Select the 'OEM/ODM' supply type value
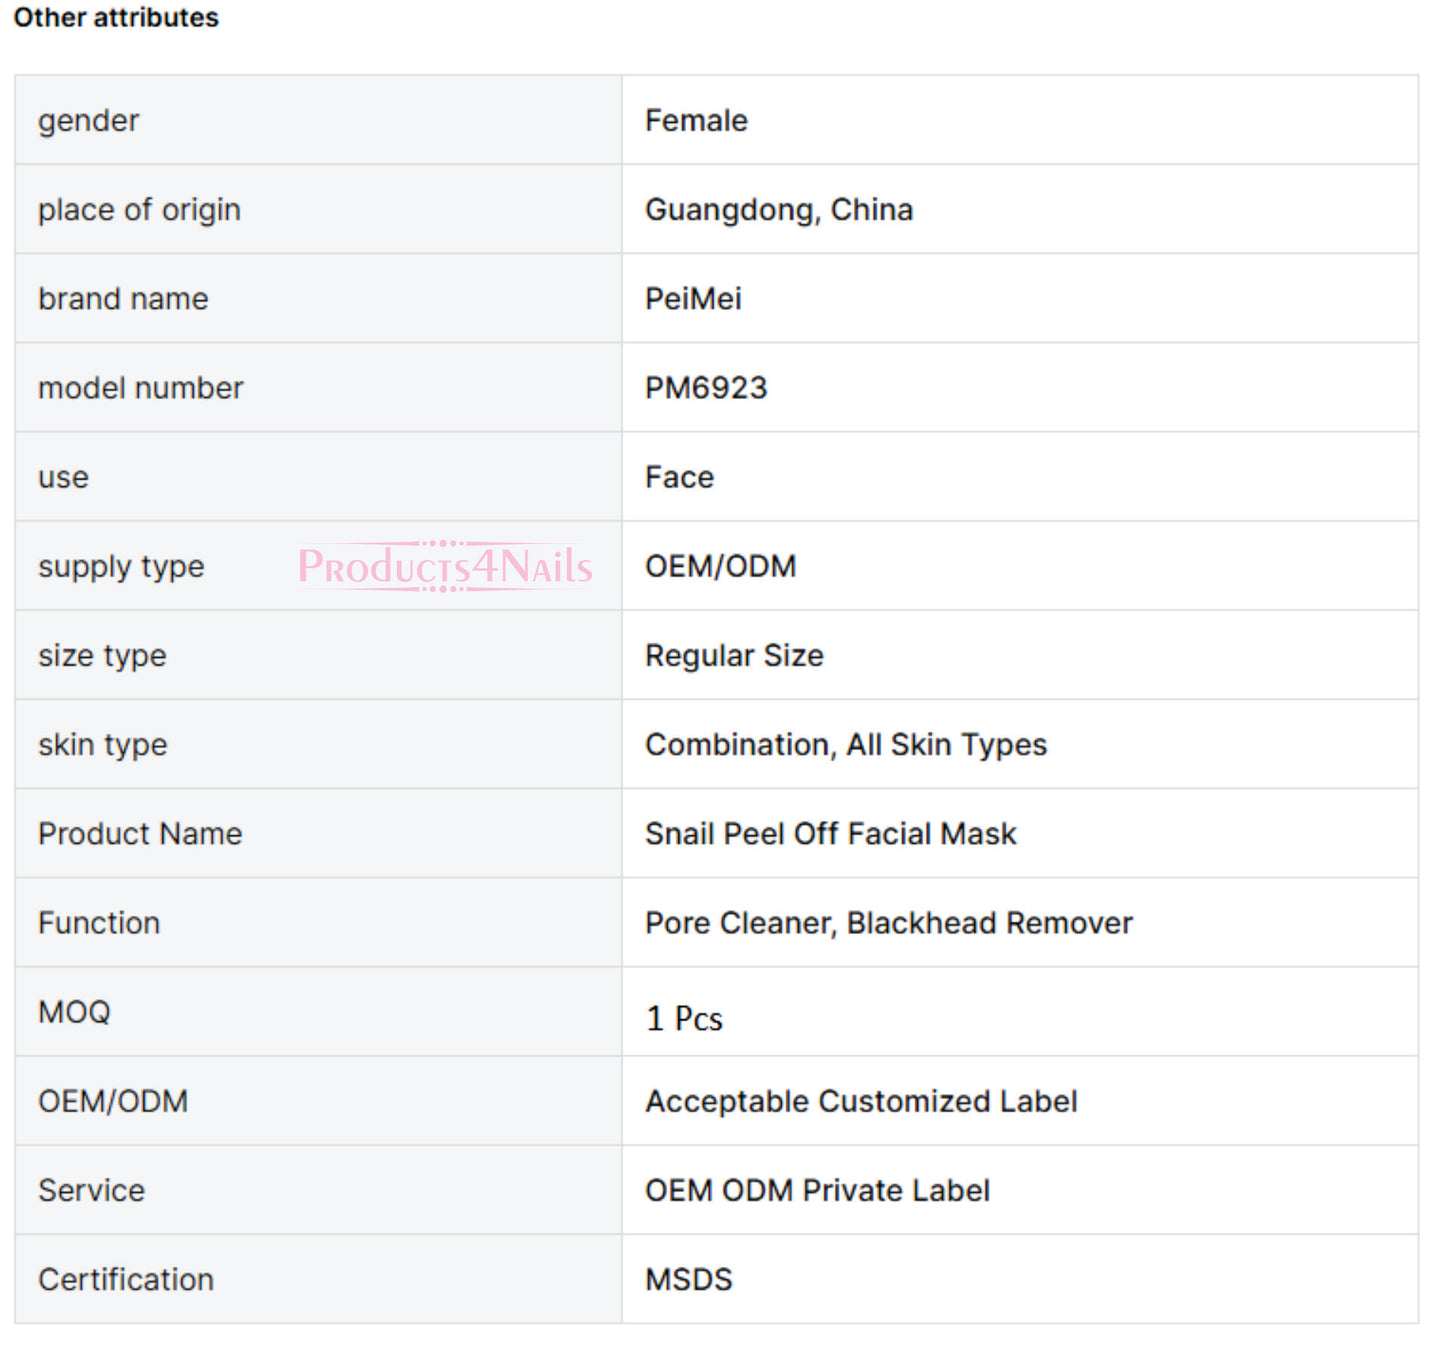 click(720, 566)
